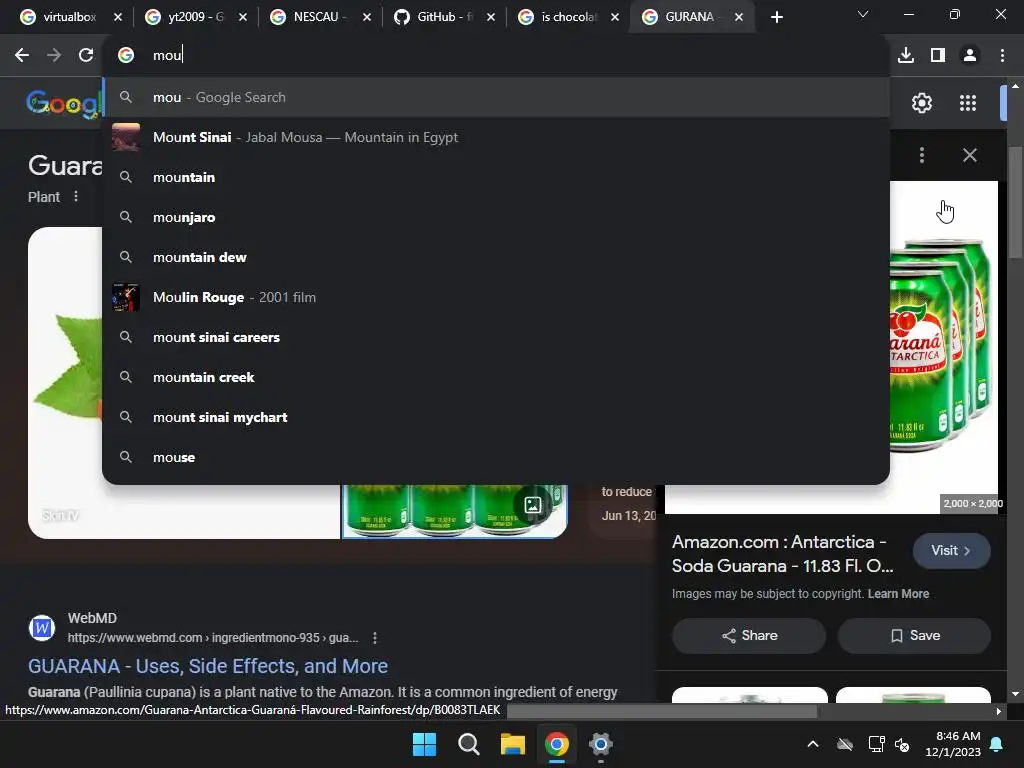Click image search lens on cans thumbnail
This screenshot has width=1024, height=768.
[533, 505]
